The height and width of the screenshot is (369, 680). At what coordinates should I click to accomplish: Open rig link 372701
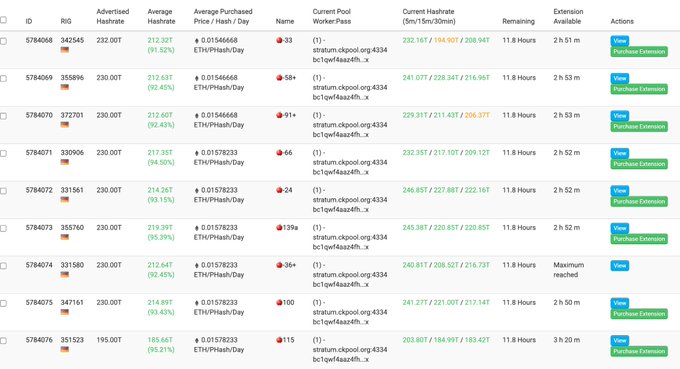coord(72,115)
